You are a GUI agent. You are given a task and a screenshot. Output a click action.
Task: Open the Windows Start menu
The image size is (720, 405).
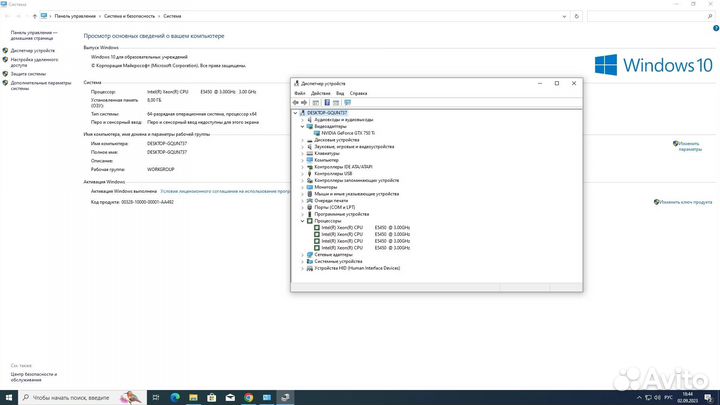click(9, 398)
